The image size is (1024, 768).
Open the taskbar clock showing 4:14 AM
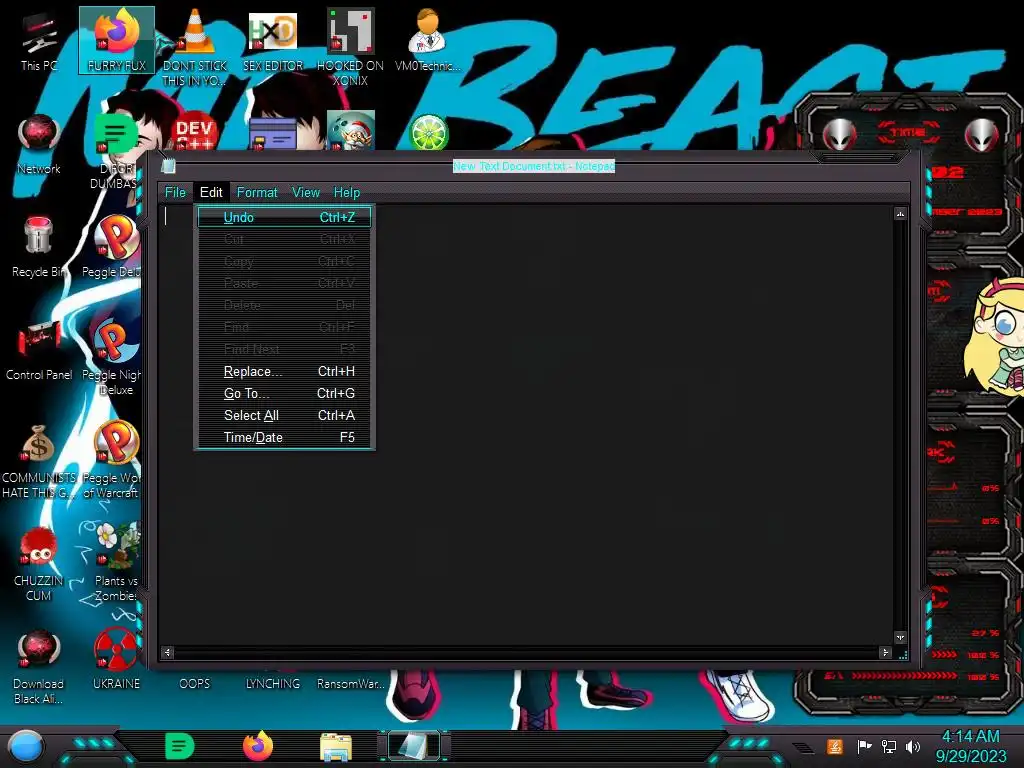pos(970,746)
